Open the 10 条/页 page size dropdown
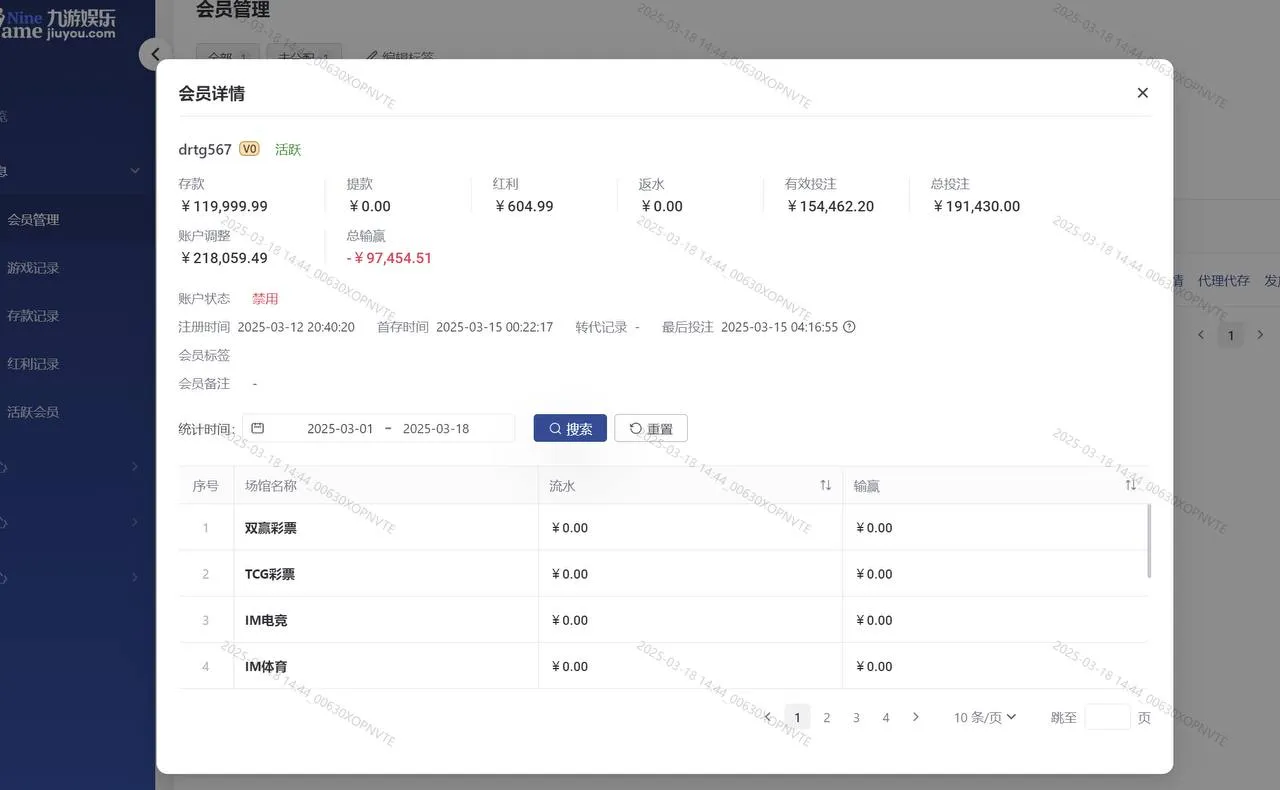1280x790 pixels. [x=983, y=717]
